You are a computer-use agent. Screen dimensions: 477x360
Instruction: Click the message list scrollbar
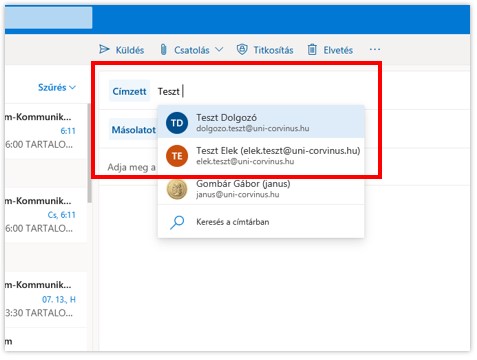click(x=89, y=153)
